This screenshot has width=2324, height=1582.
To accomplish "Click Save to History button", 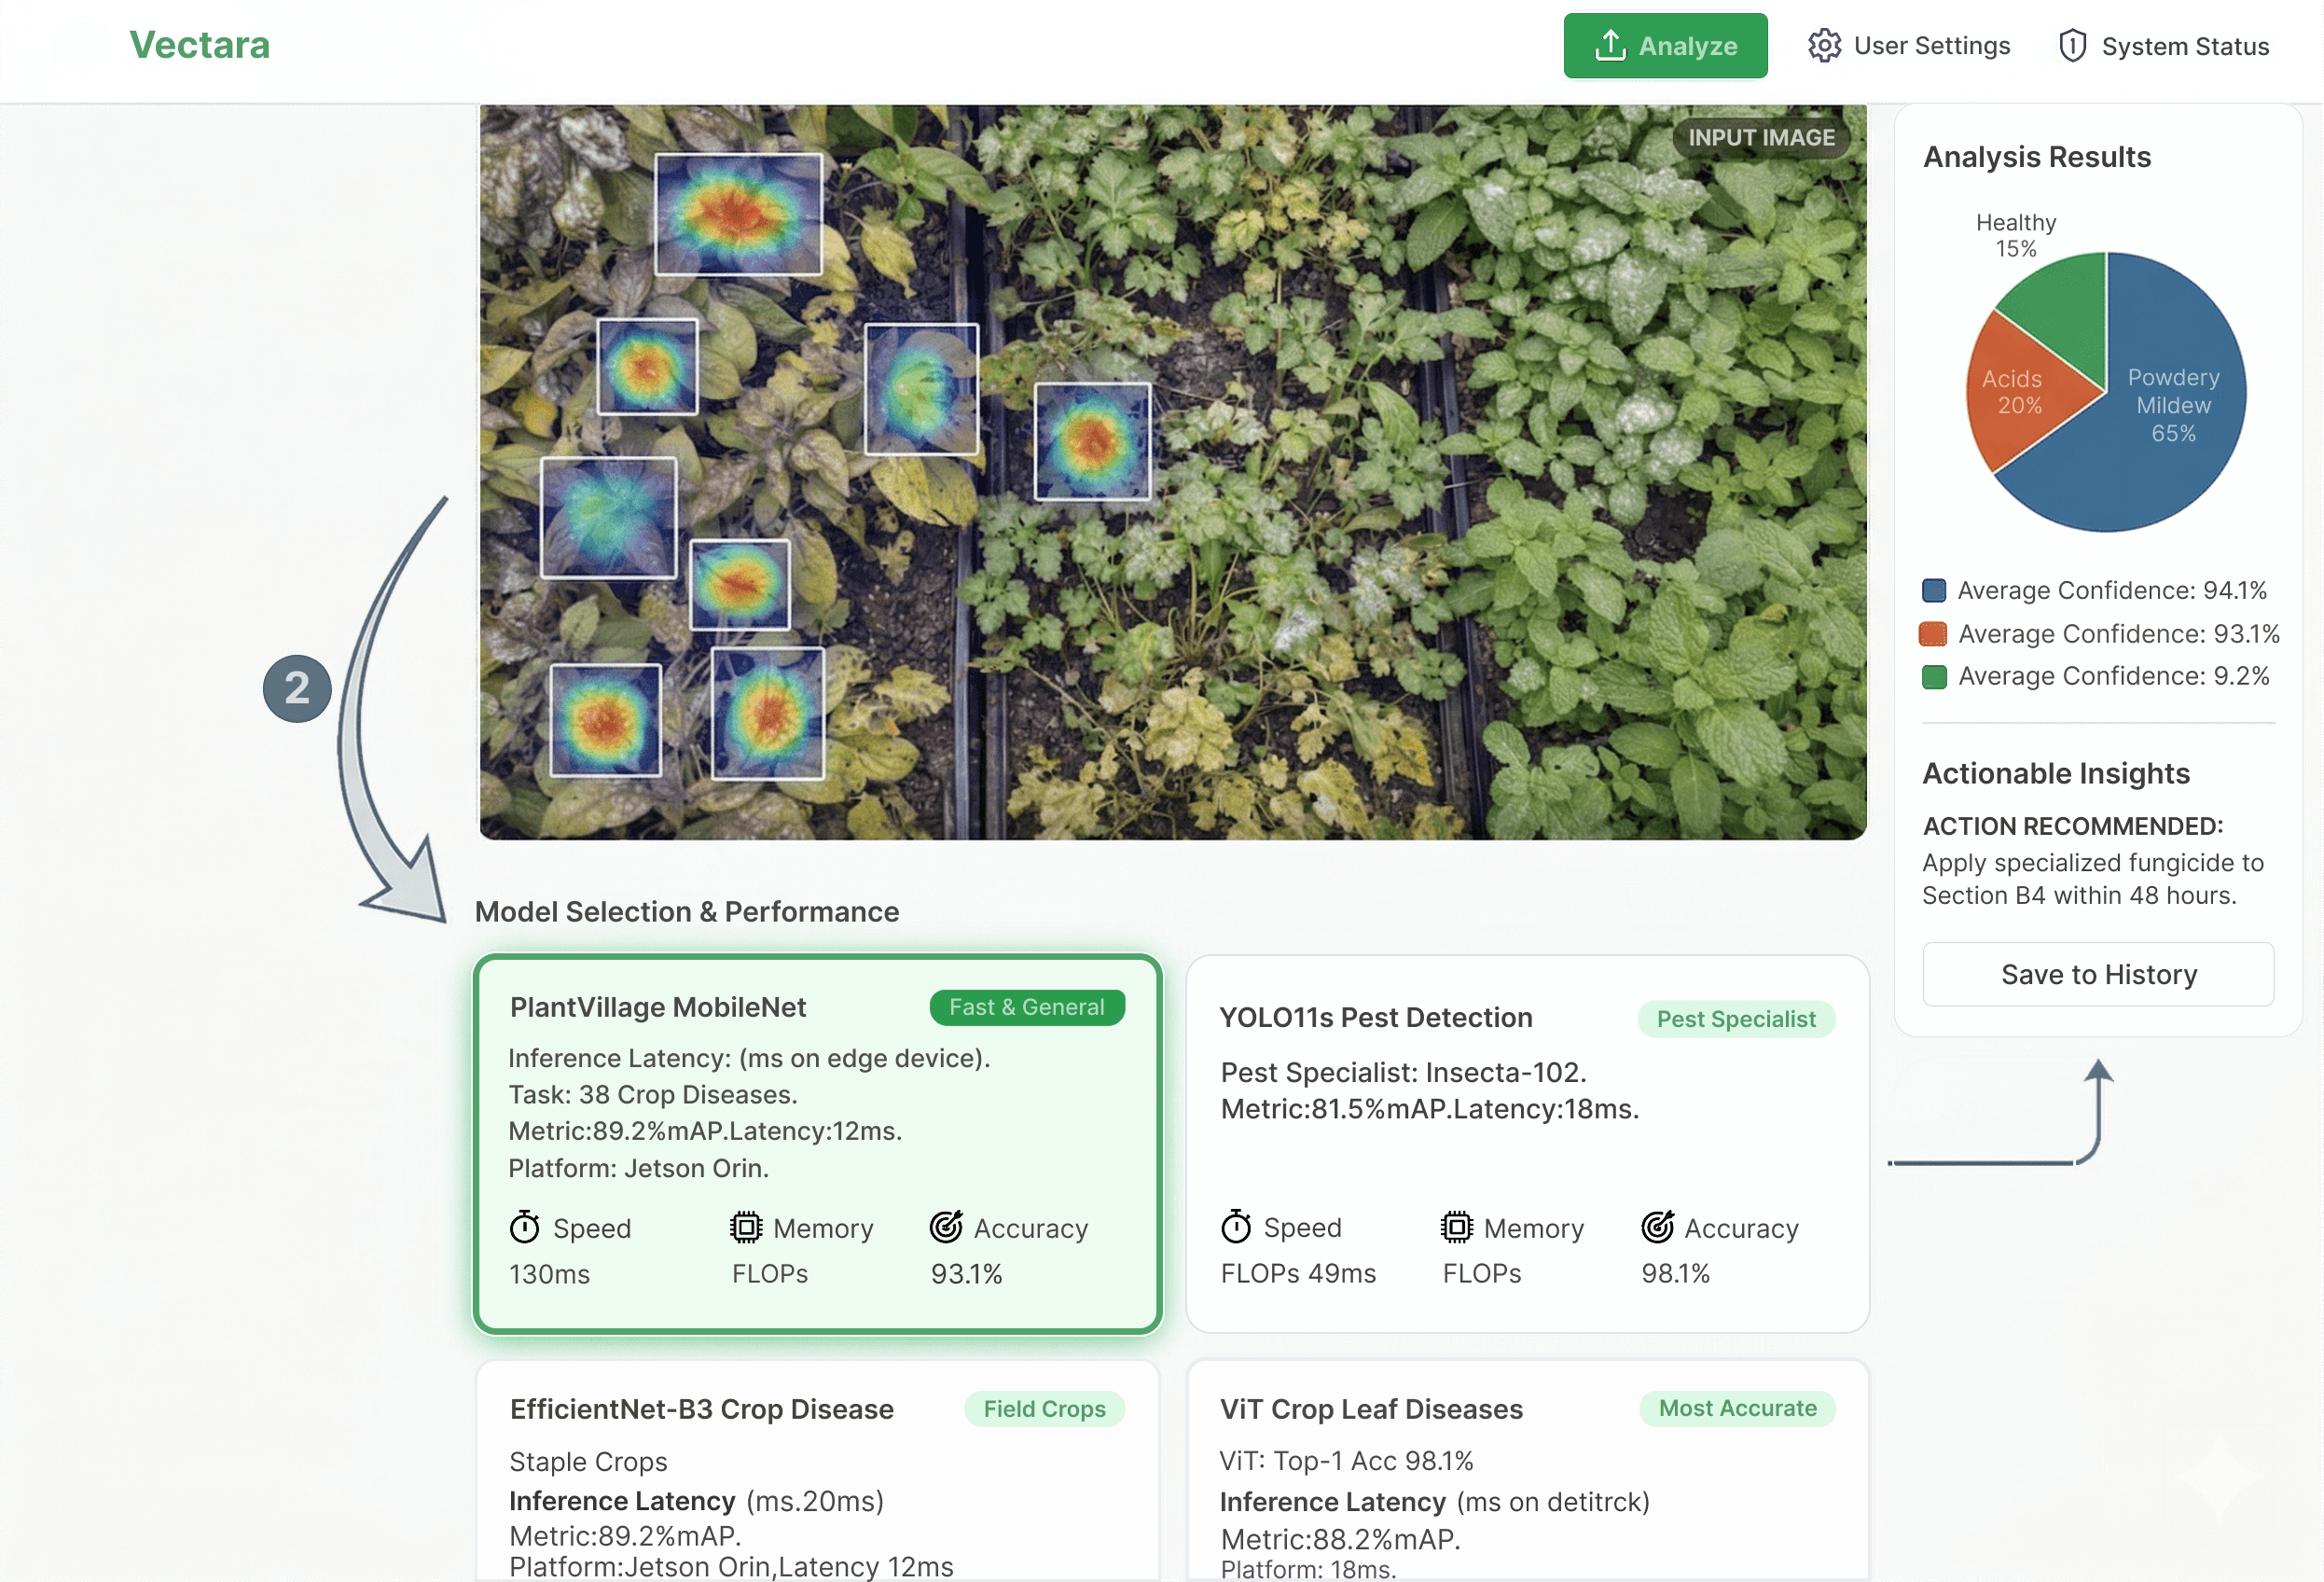I will pyautogui.click(x=2098, y=974).
